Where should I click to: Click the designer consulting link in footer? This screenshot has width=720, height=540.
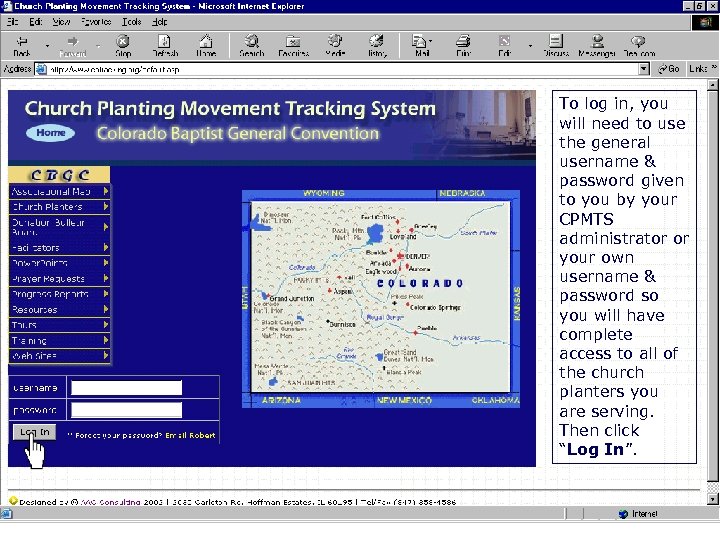(x=110, y=502)
